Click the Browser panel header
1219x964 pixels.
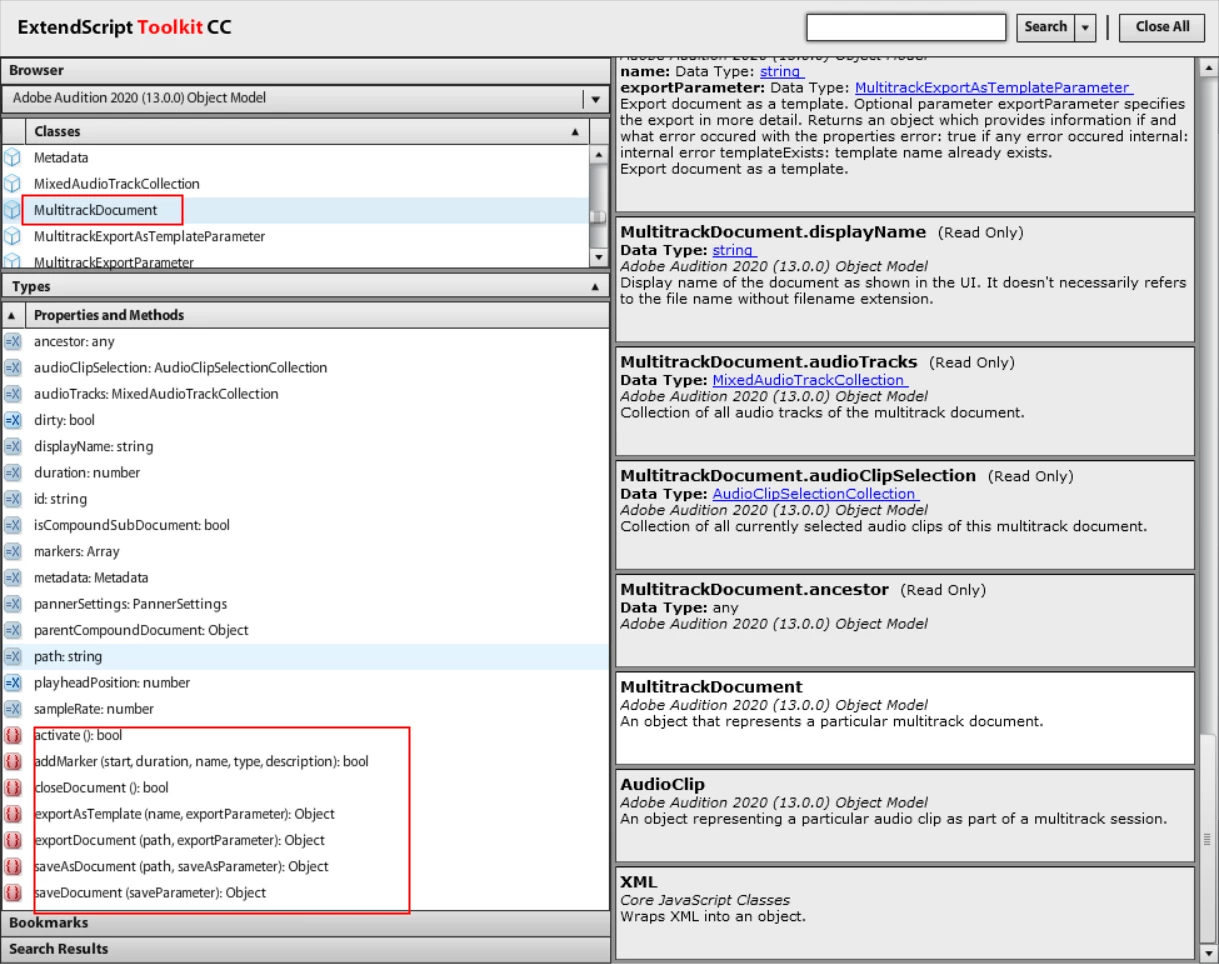[x=304, y=71]
